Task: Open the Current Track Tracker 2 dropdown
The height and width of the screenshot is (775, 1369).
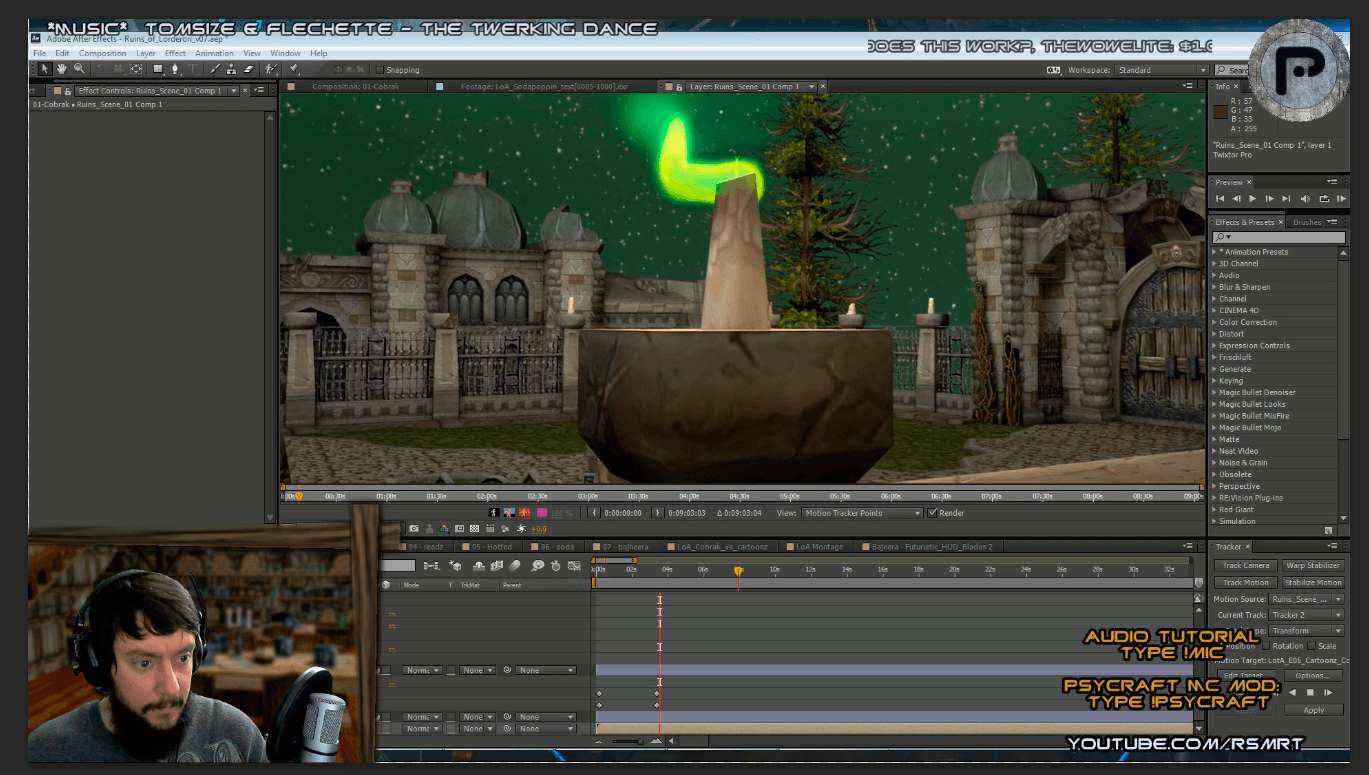Action: point(1306,615)
